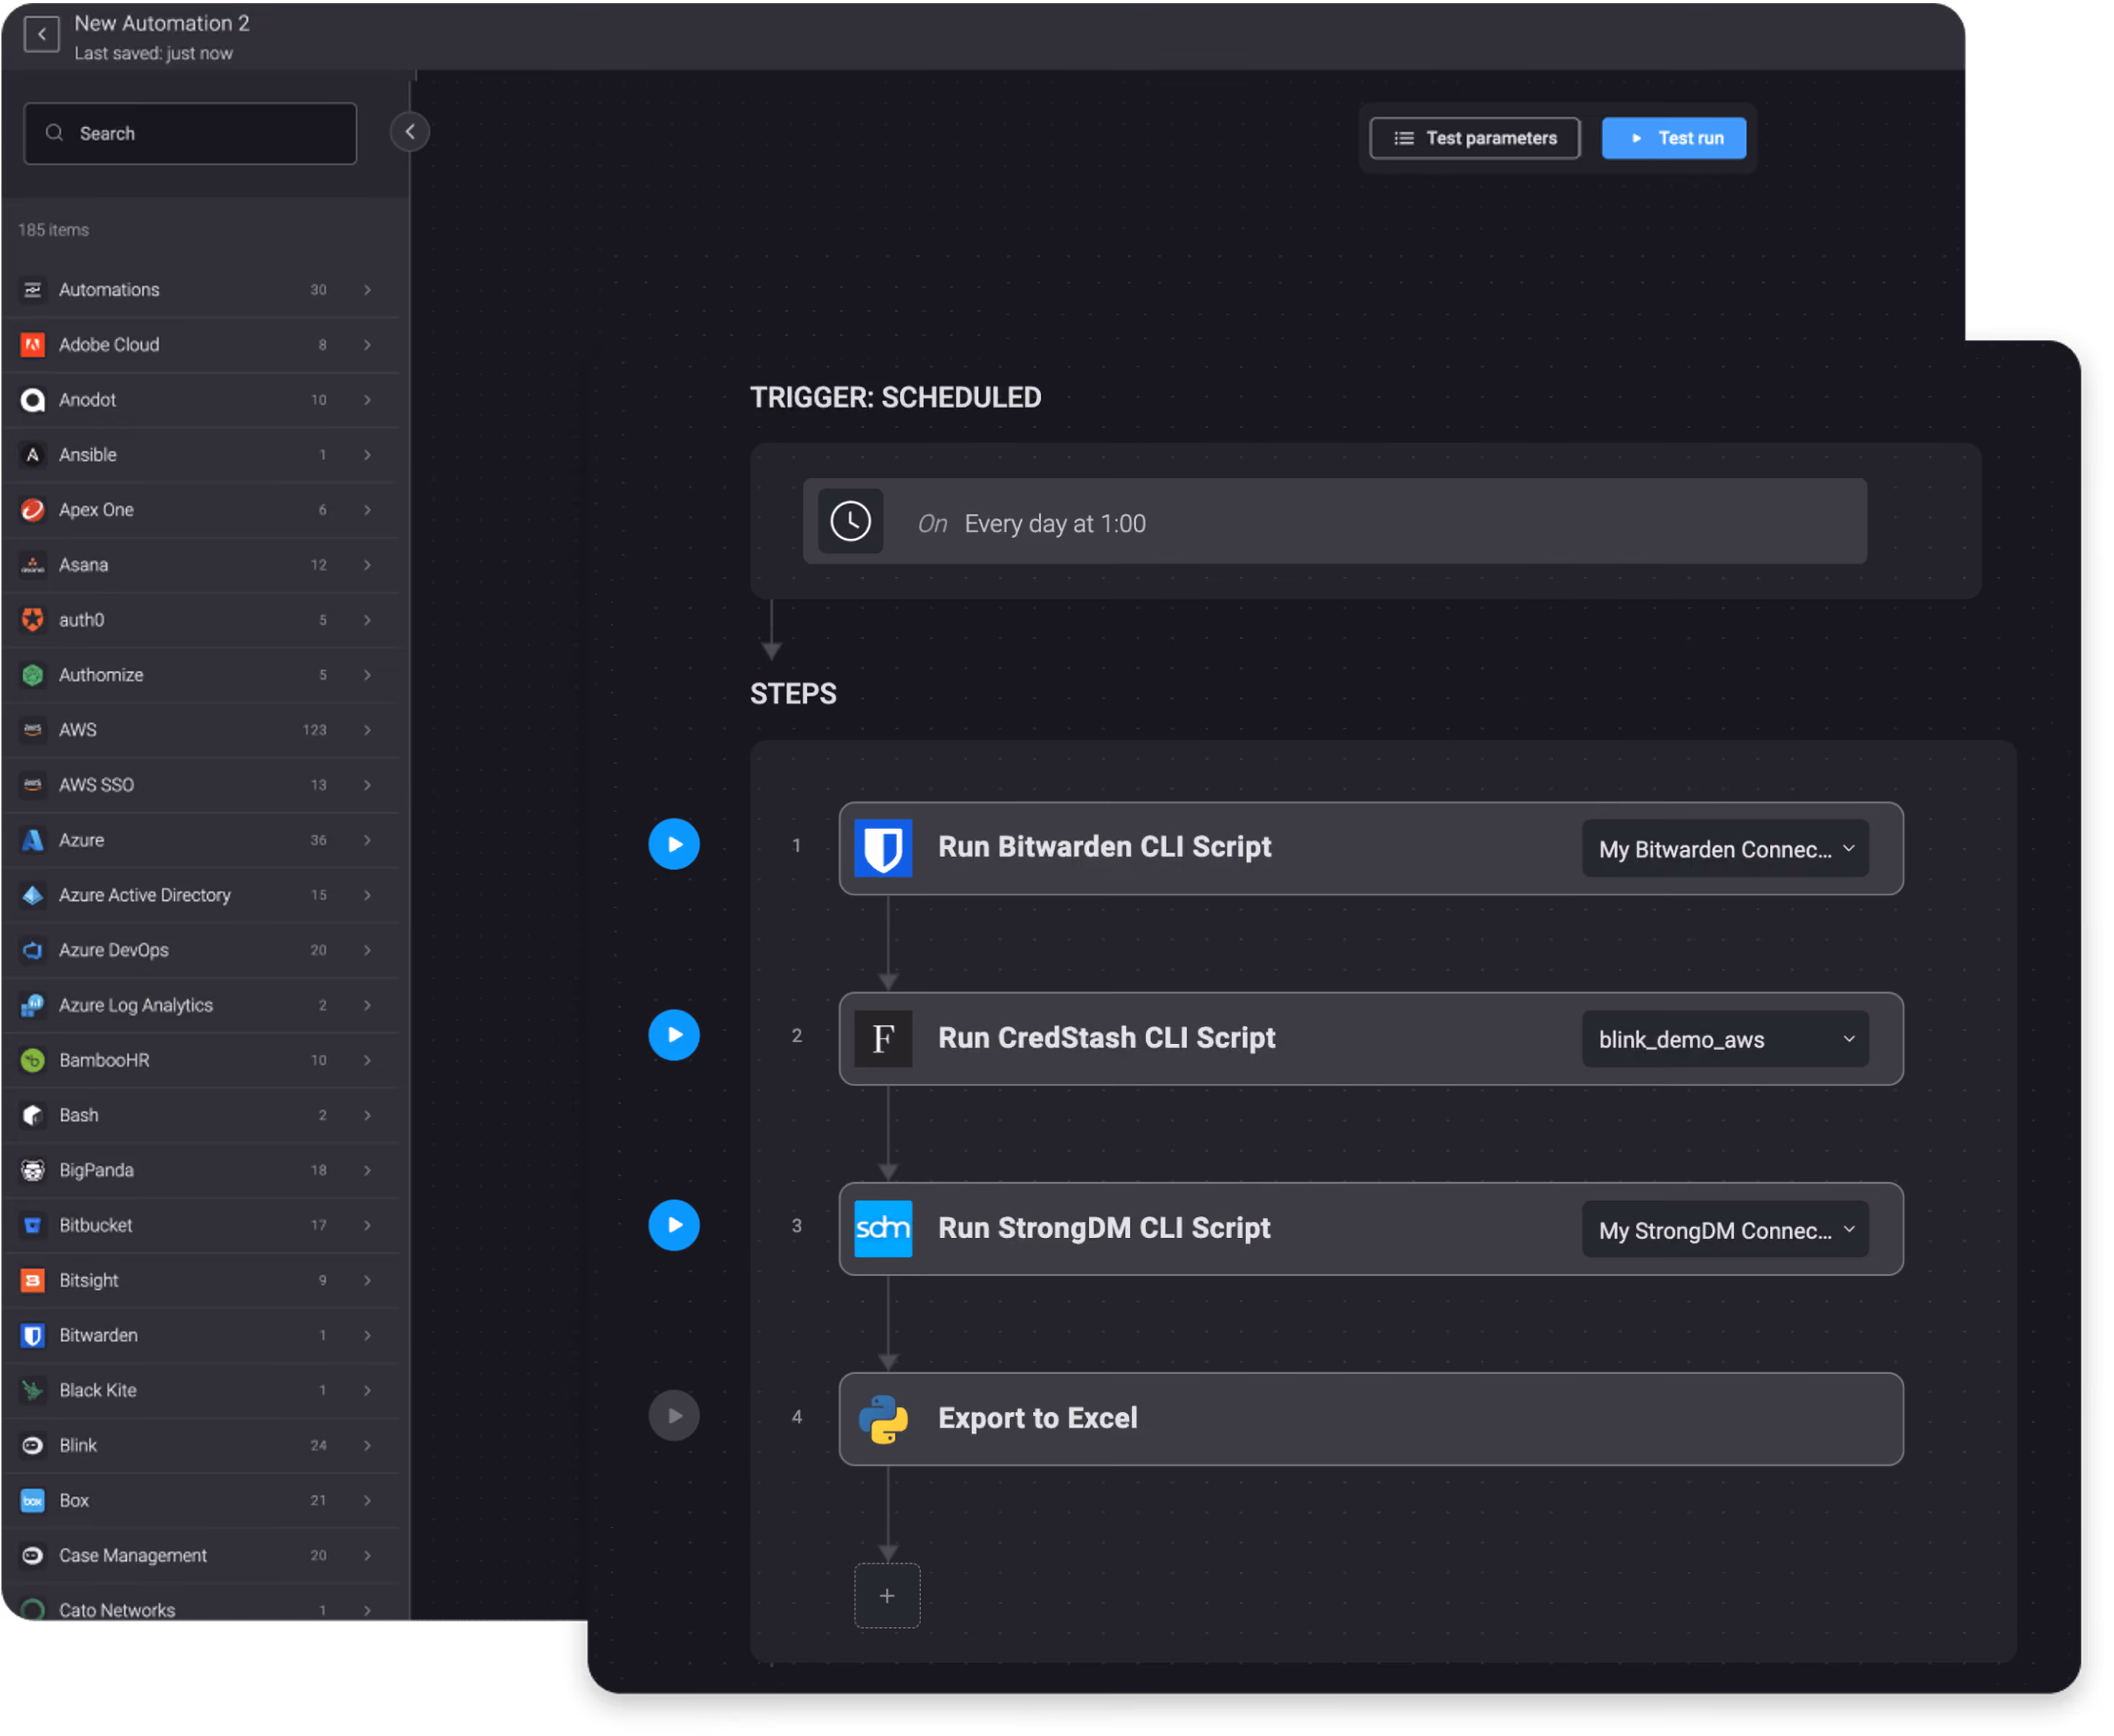Click the Bash icon in sidebar
Screen dimensions: 2114x1736
pos(33,1115)
